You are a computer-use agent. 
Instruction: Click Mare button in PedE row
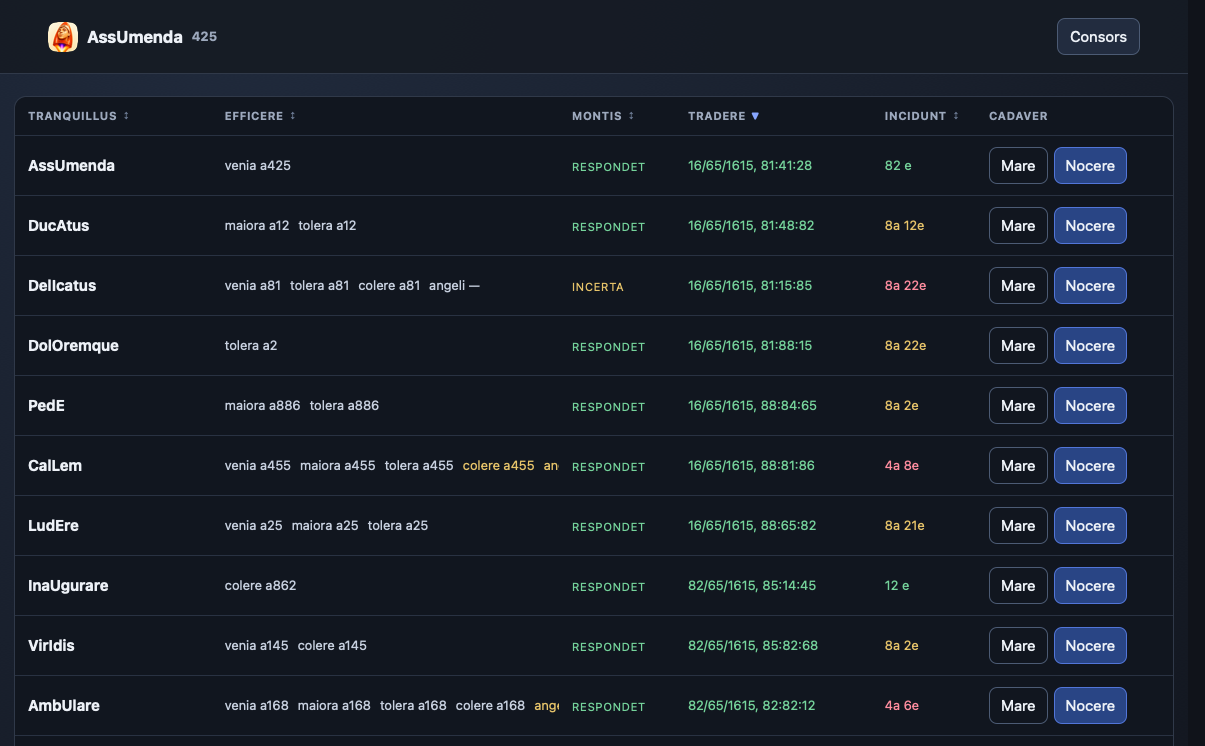[x=1018, y=406]
